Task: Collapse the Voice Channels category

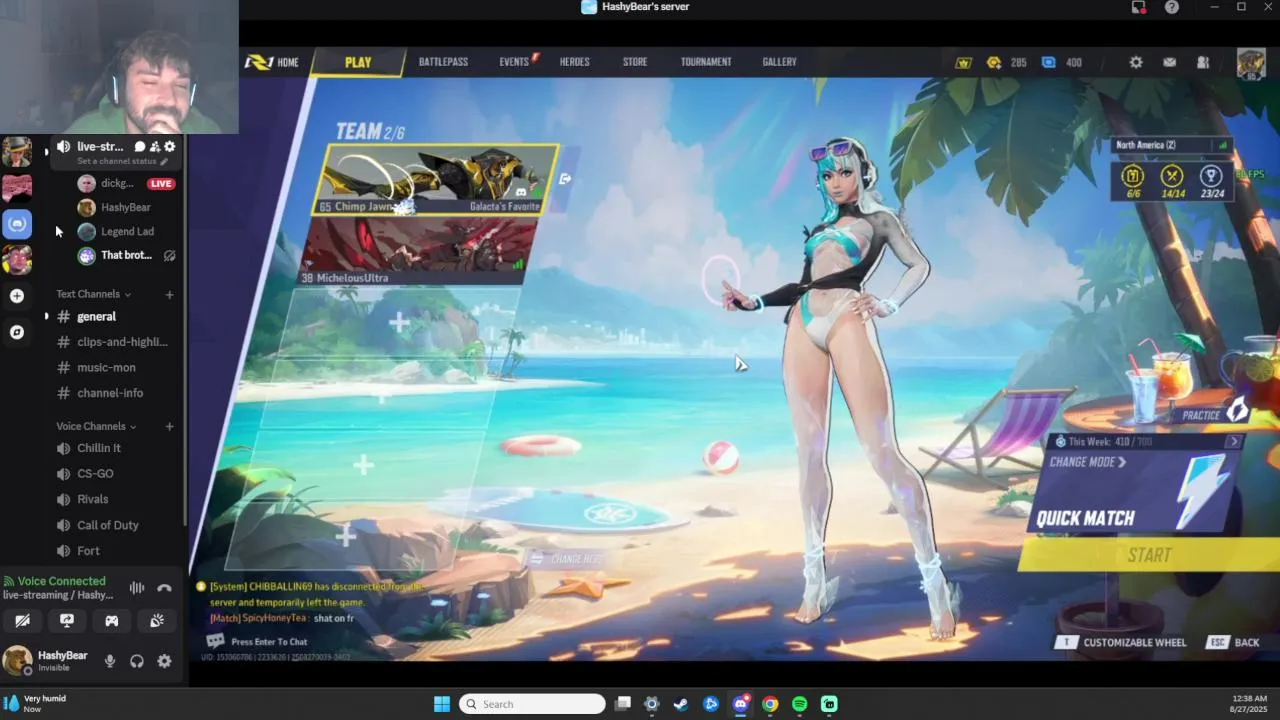Action: 96,426
